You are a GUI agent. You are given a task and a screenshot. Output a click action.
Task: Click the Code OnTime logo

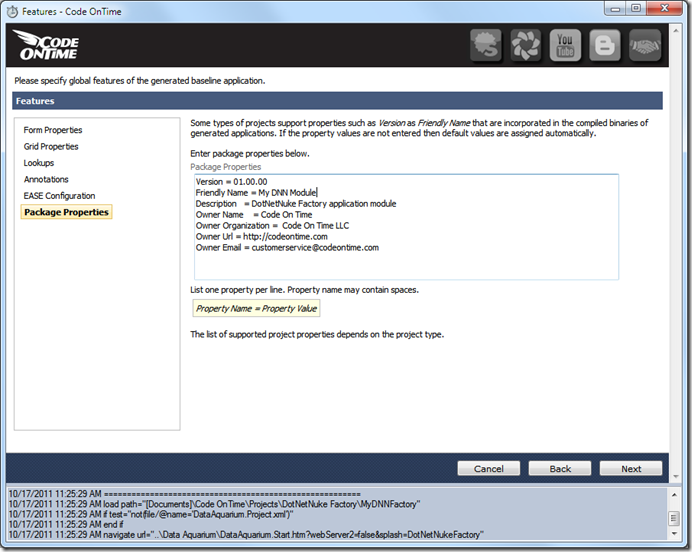46,45
